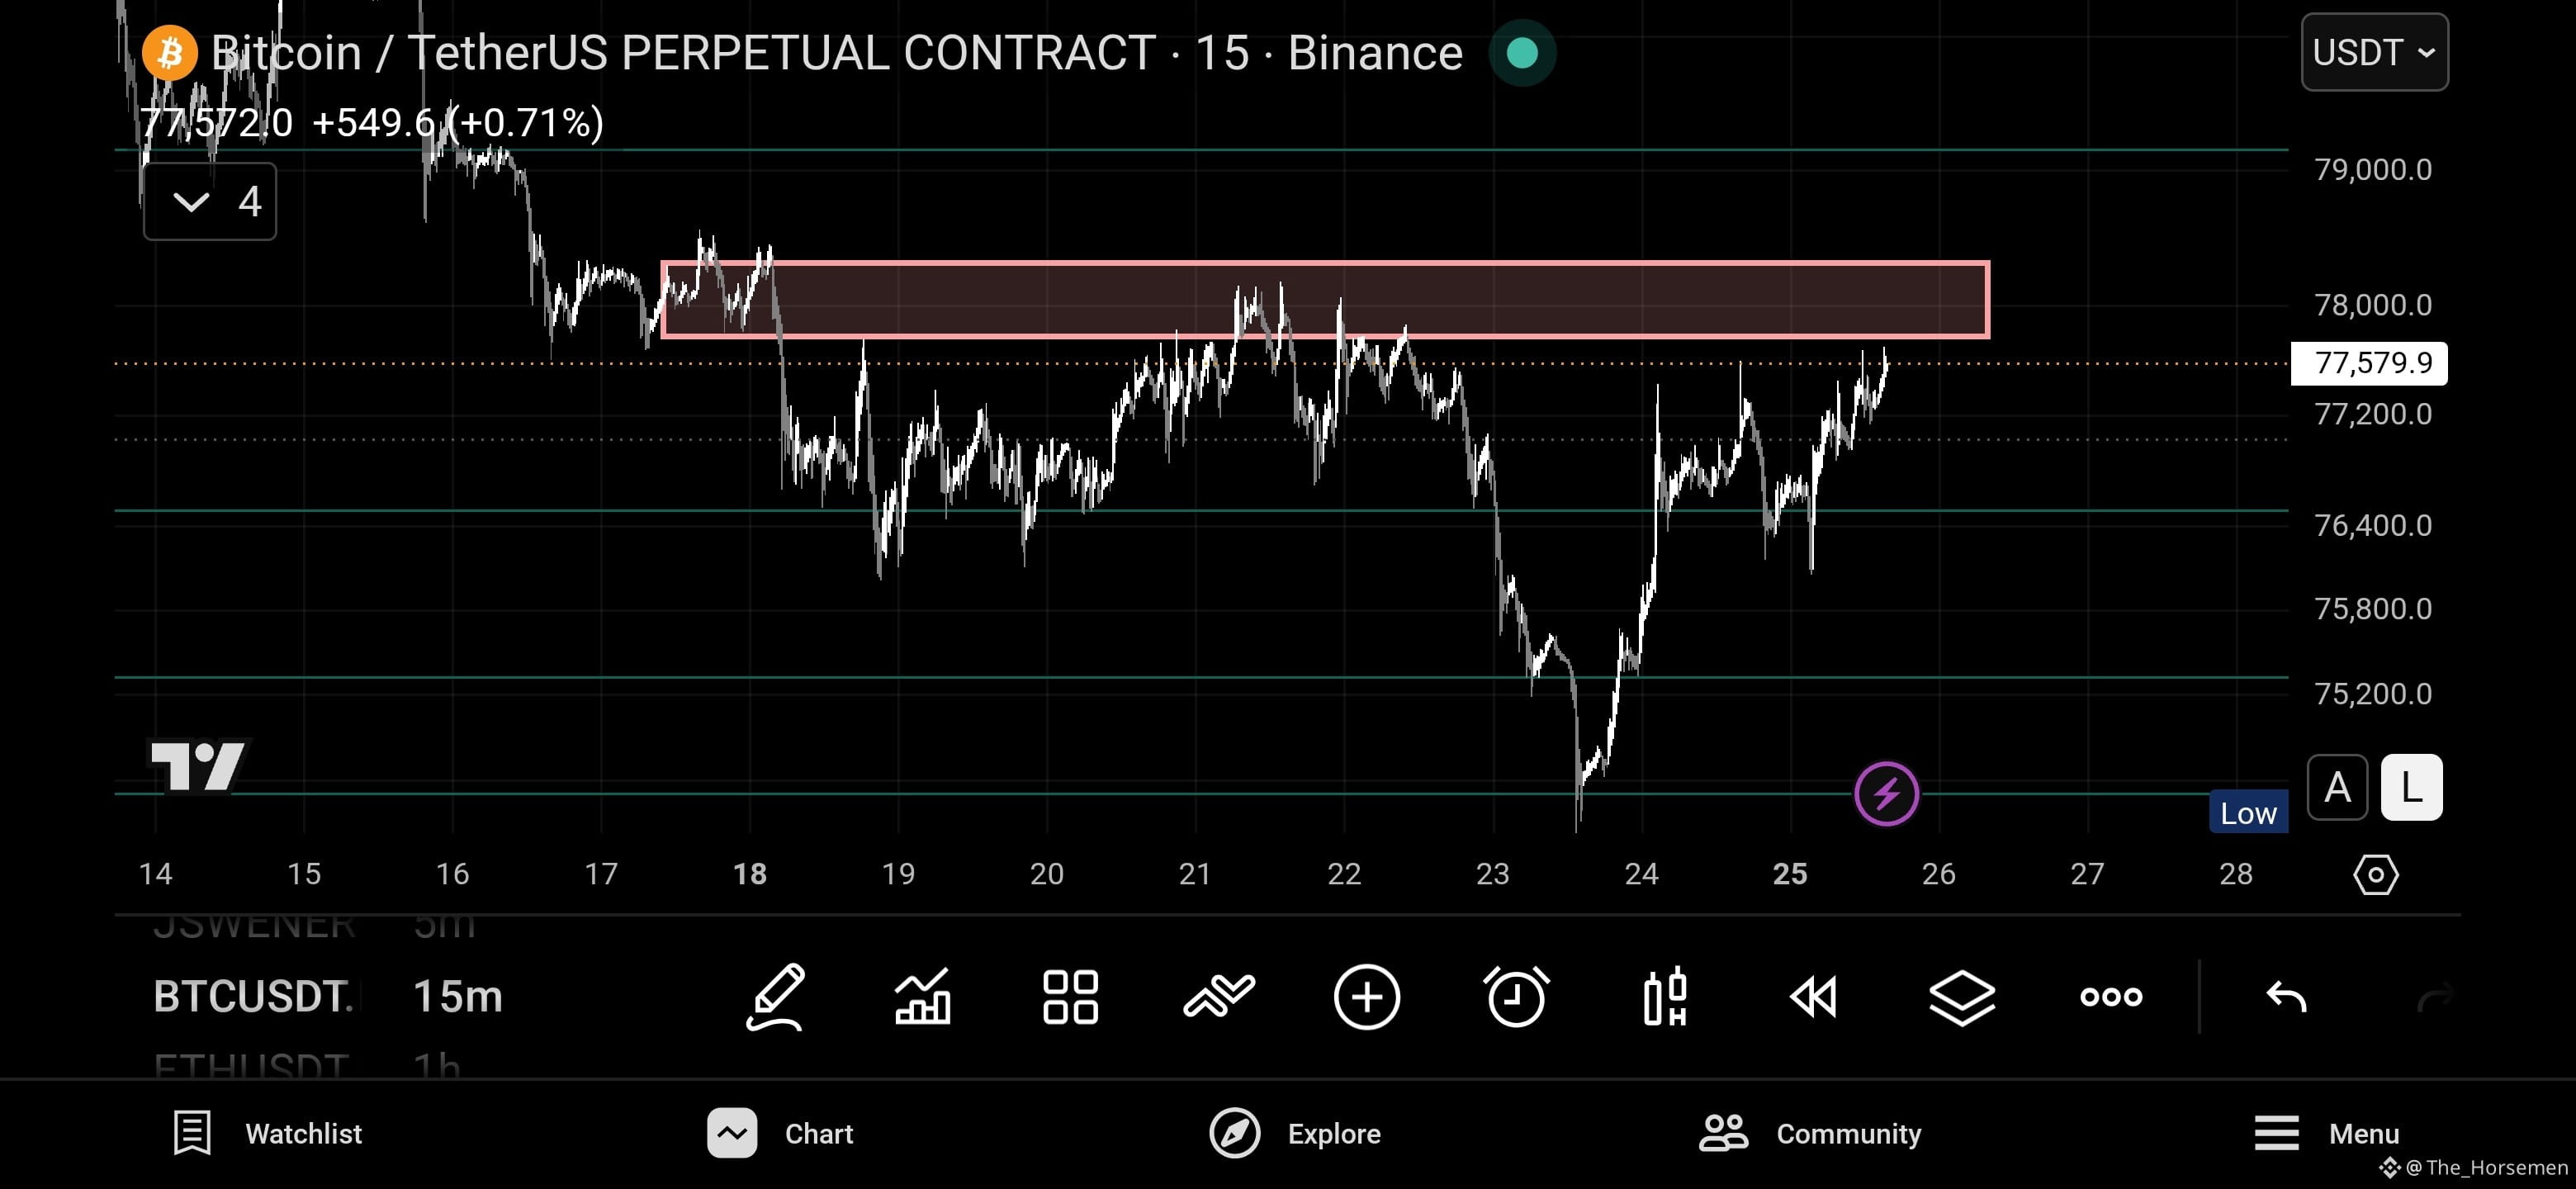Open the object tree layers icon
2576x1189 pixels.
tap(1962, 997)
